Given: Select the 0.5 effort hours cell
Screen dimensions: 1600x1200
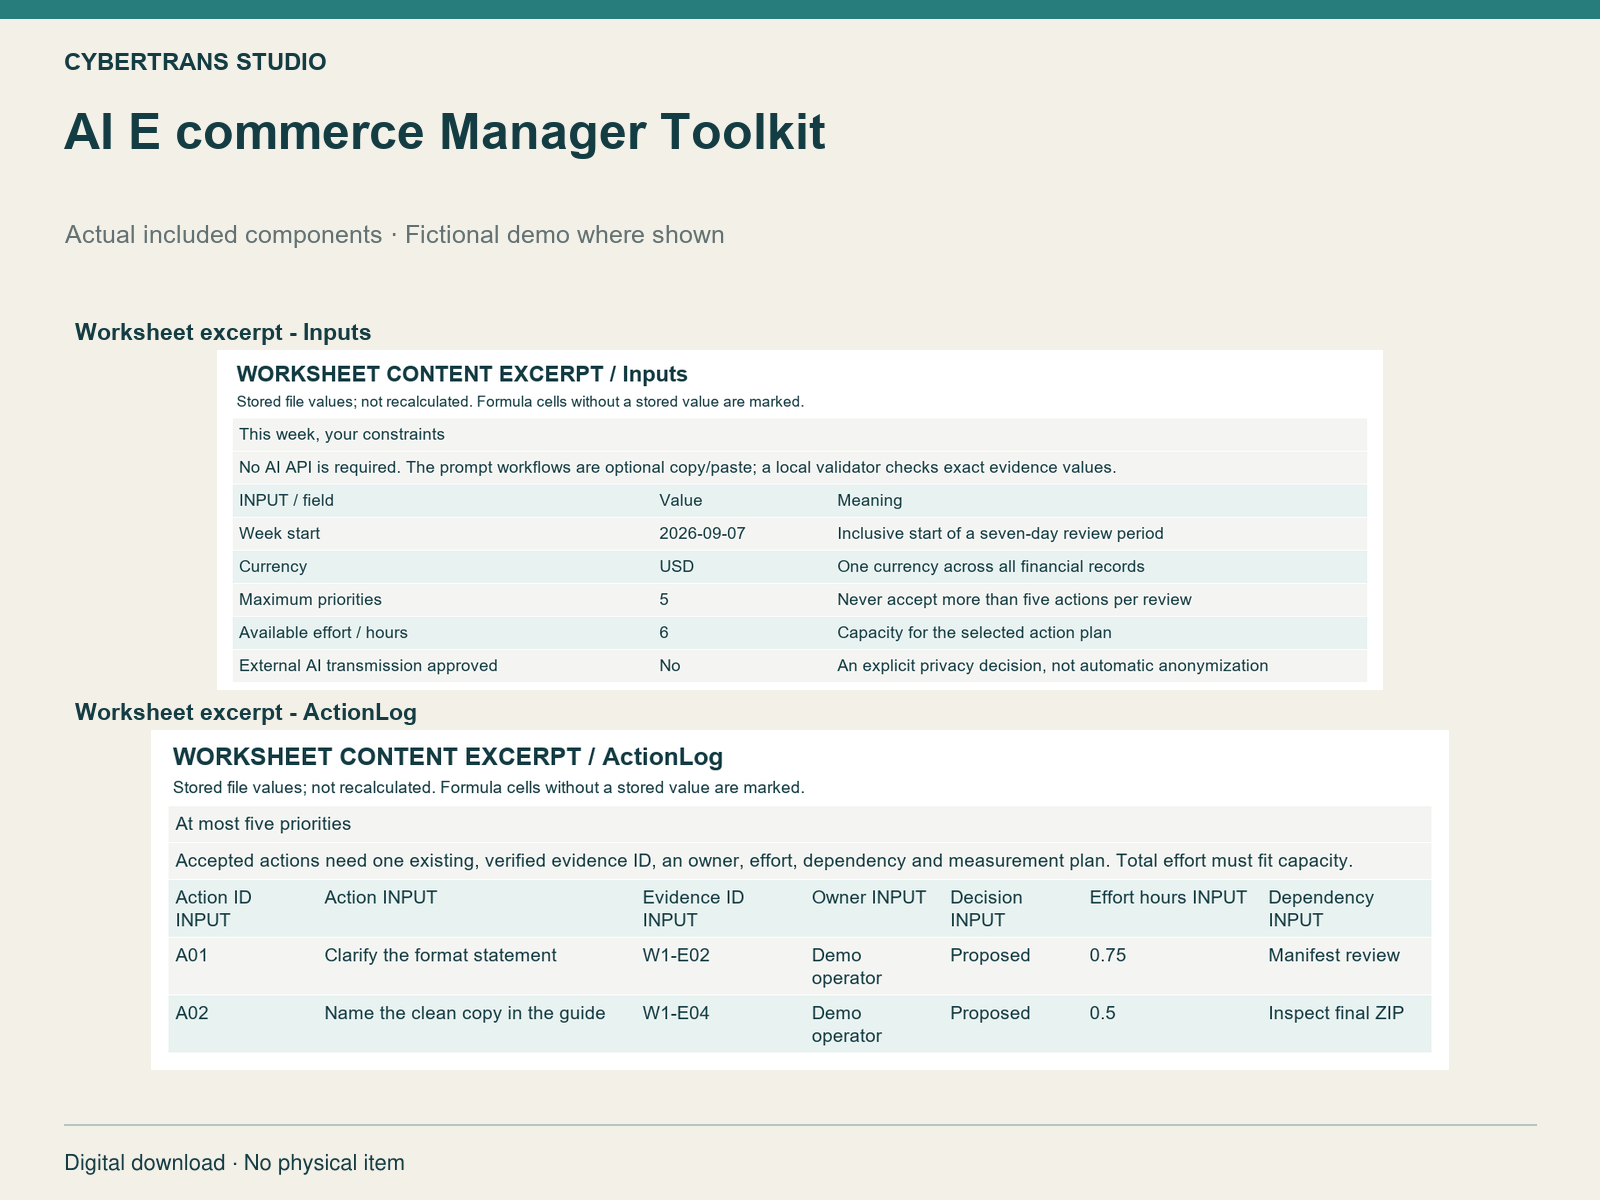Looking at the screenshot, I should pyautogui.click(x=1102, y=1013).
